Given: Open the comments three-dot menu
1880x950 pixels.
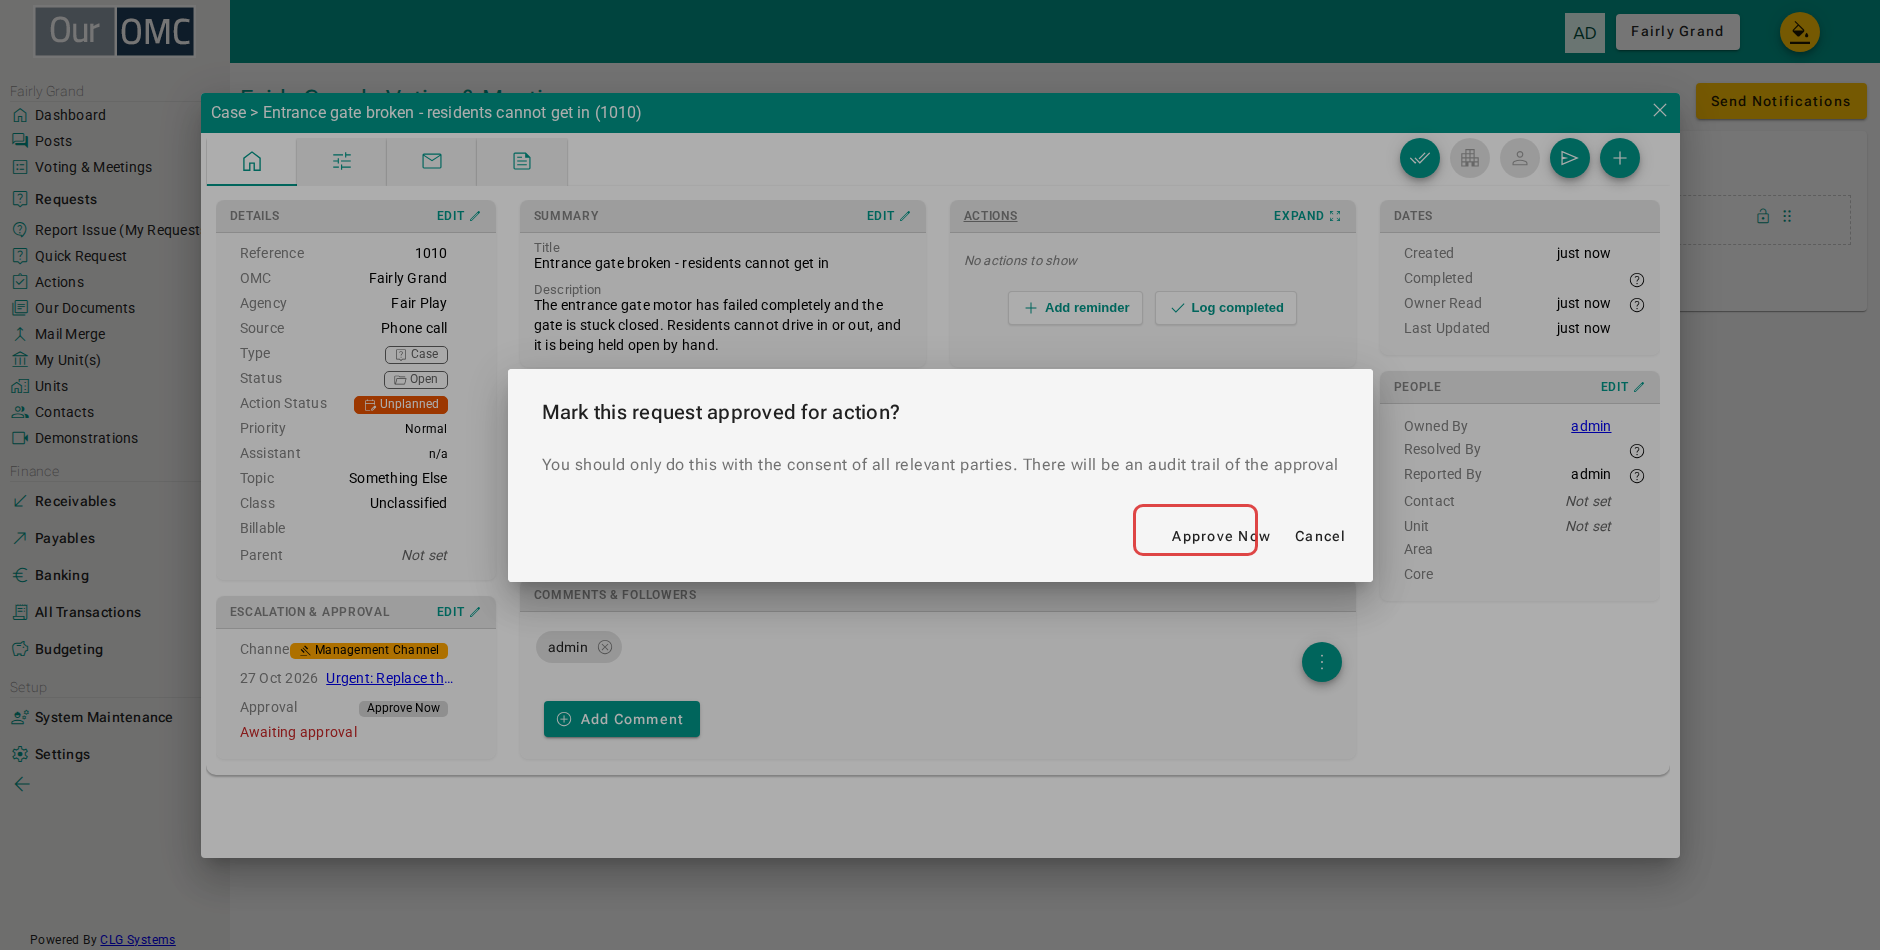Looking at the screenshot, I should point(1322,662).
